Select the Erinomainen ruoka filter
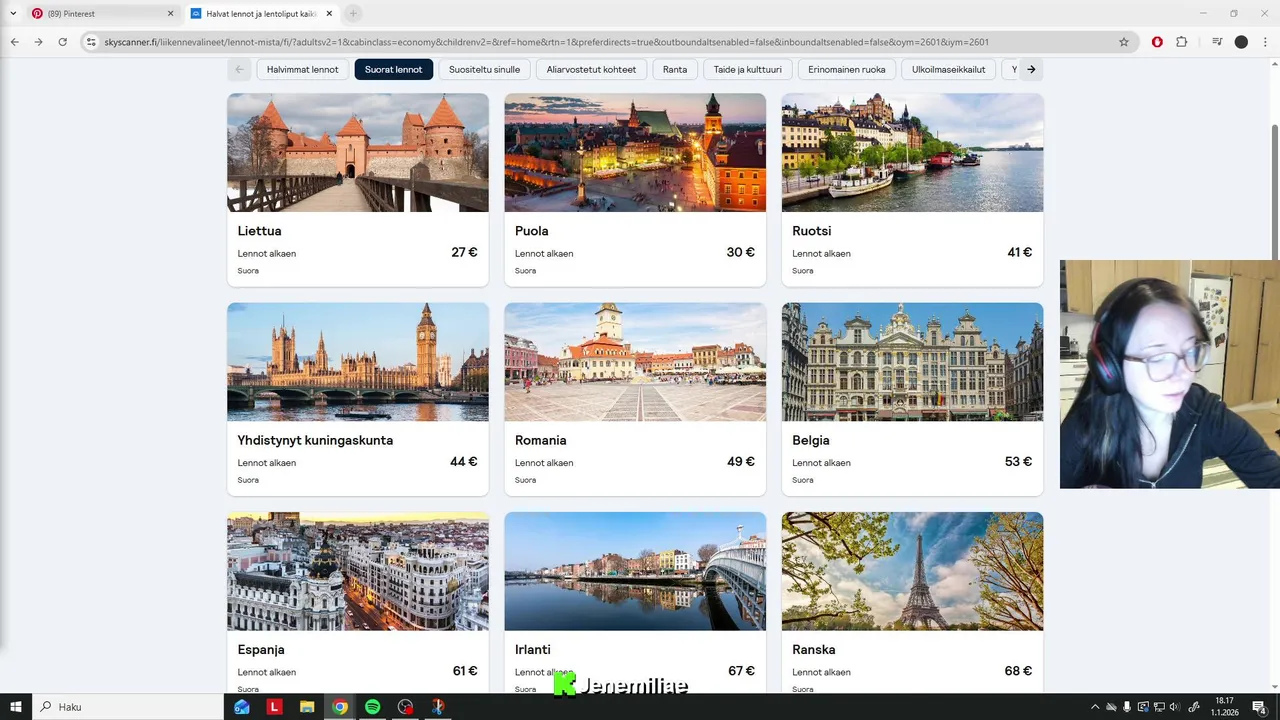1280x720 pixels. pos(847,69)
